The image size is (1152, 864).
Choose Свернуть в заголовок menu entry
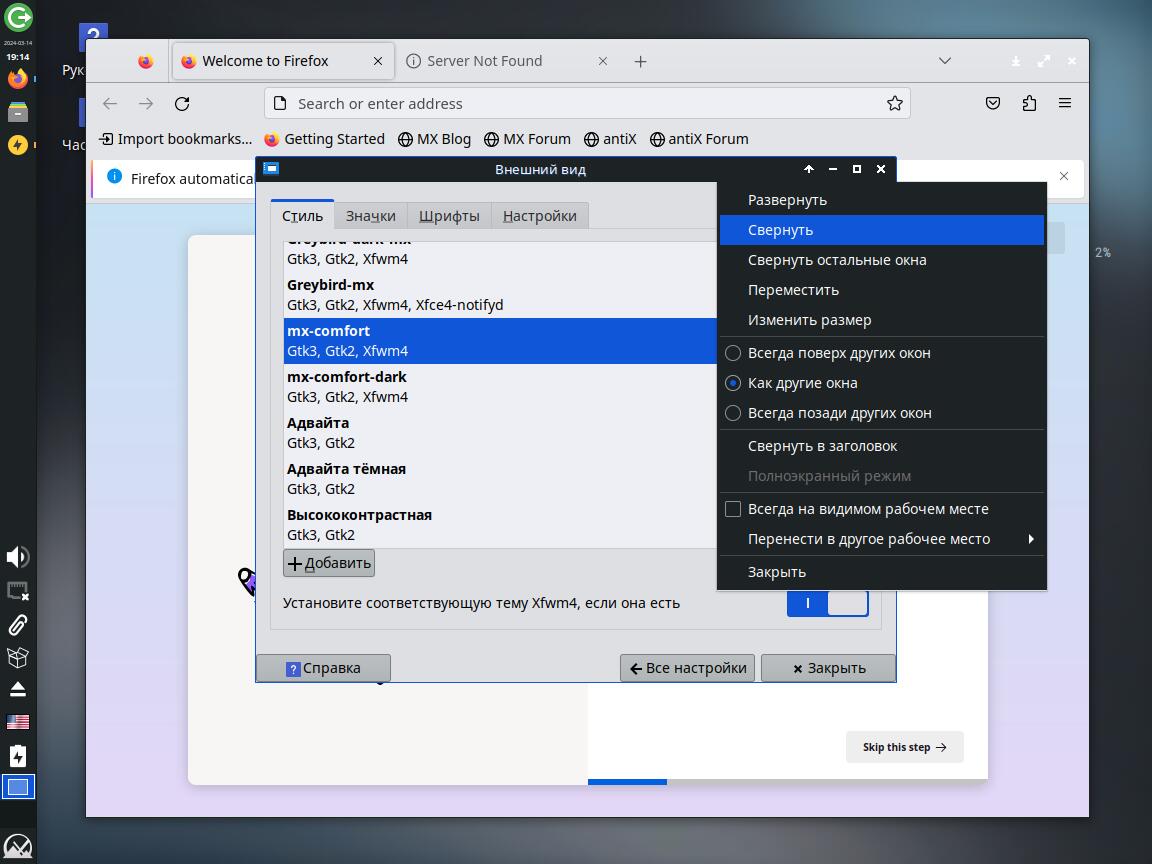tap(882, 446)
